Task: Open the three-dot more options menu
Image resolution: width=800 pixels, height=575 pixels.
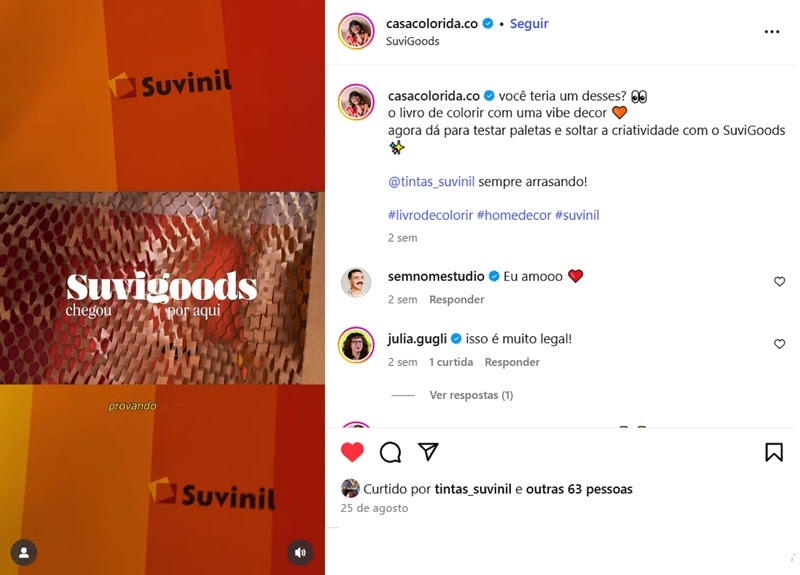Action: tap(771, 32)
